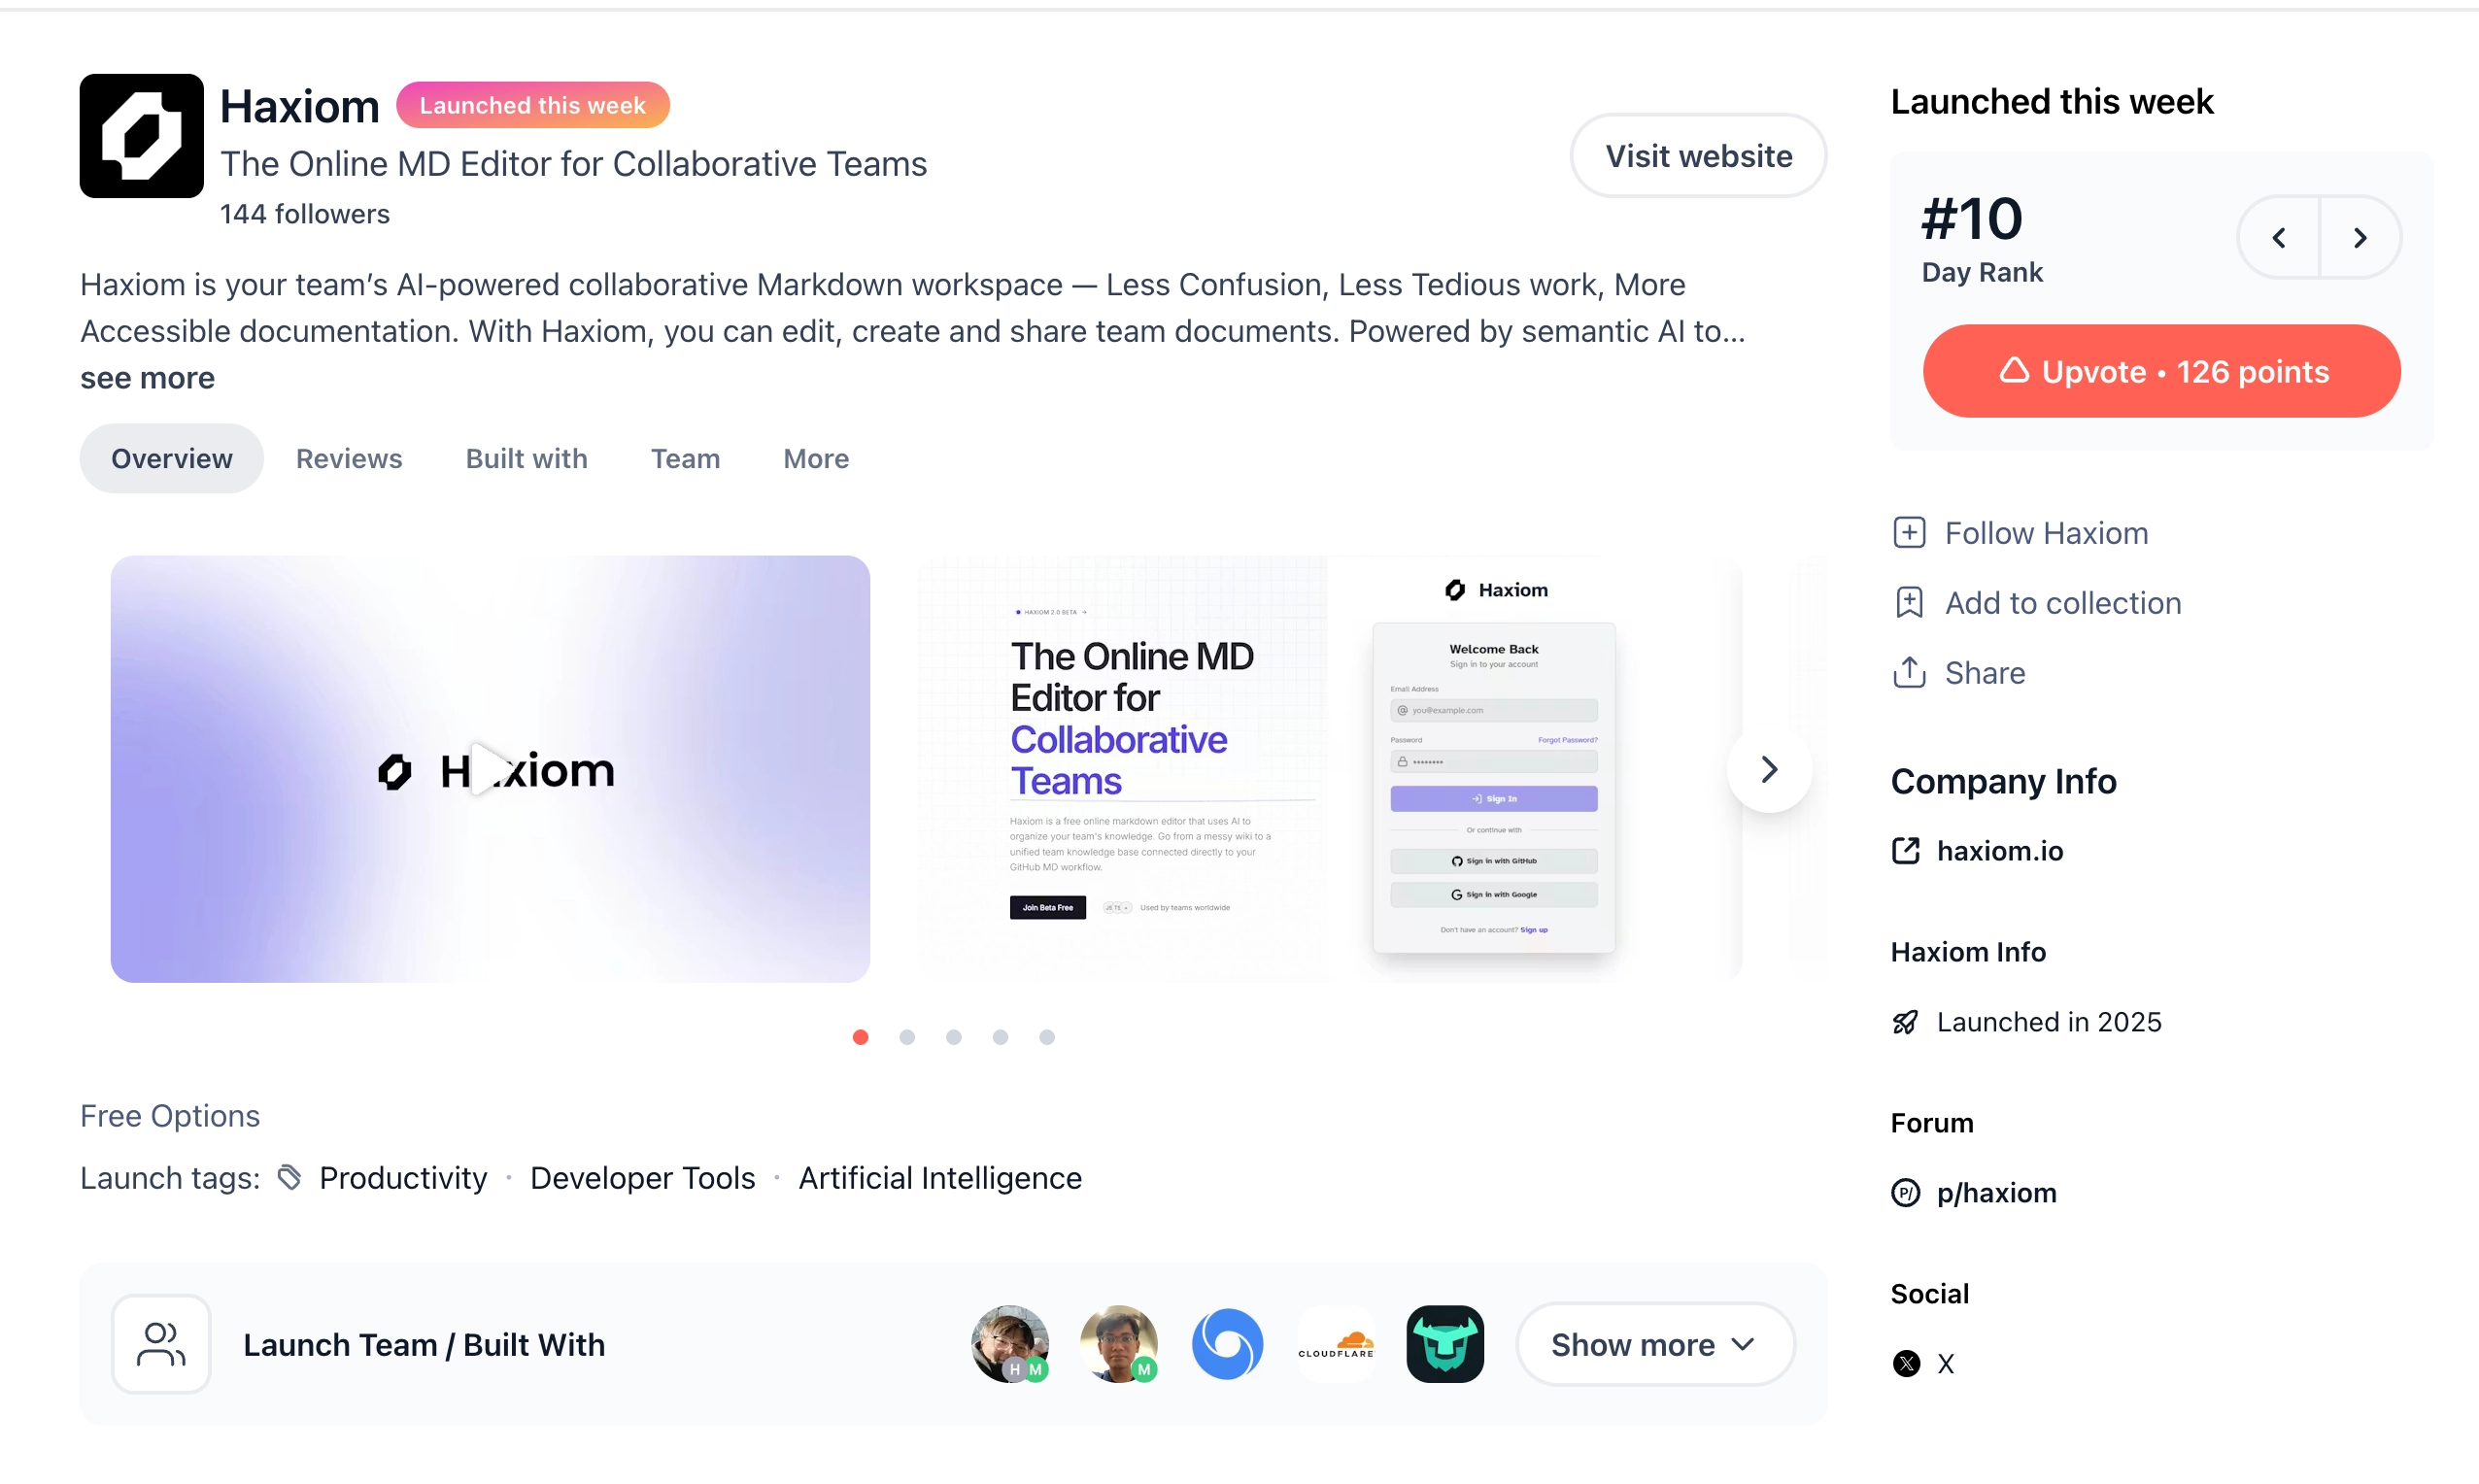Go to previous day rank product
Screen dimensions: 2479x1484
[2279, 238]
